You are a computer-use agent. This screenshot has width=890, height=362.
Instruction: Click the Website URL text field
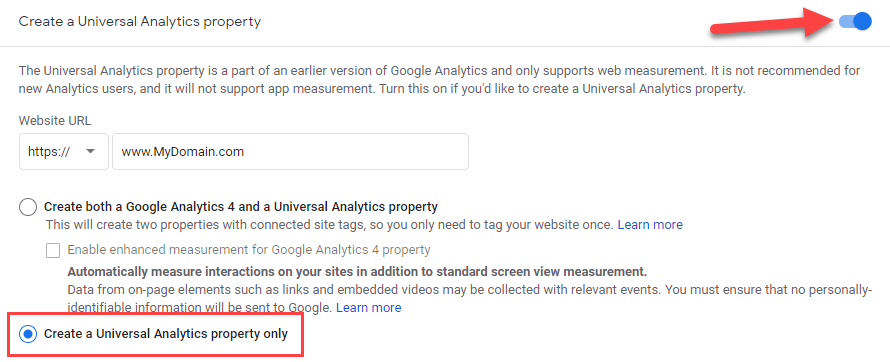pyautogui.click(x=290, y=151)
